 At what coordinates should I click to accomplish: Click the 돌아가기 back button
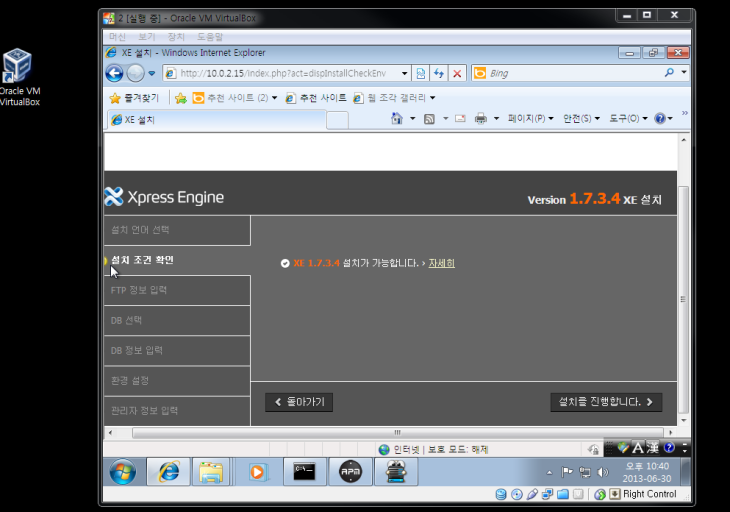click(299, 402)
